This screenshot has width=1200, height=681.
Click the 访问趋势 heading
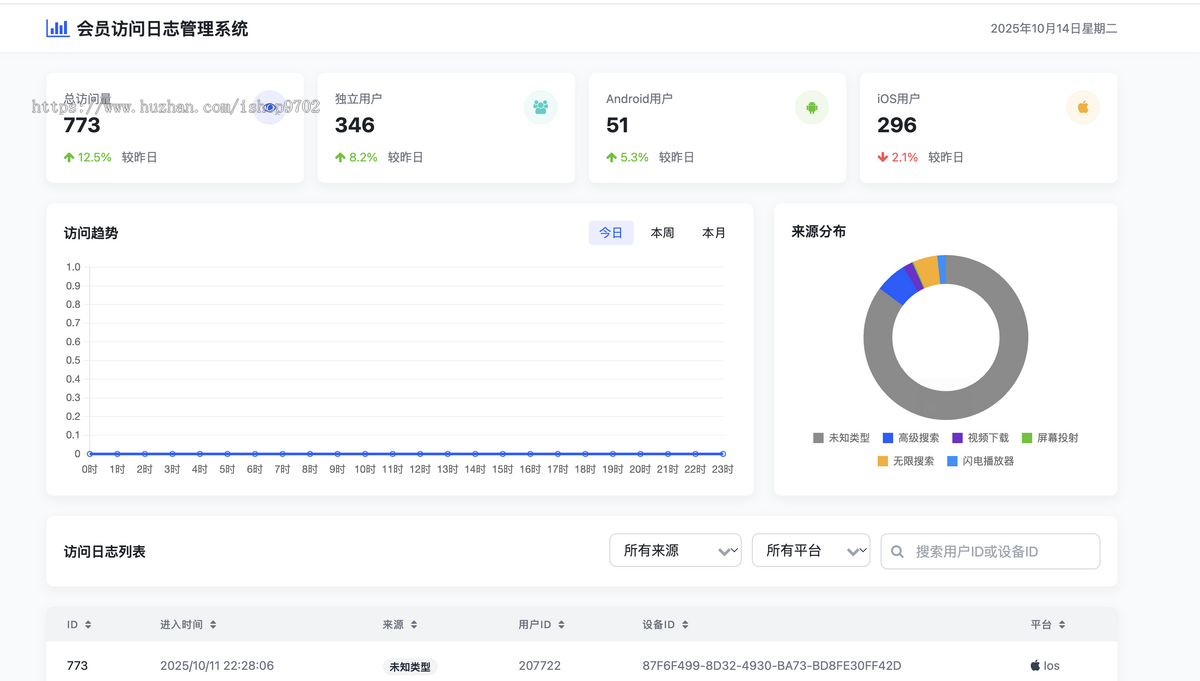click(91, 233)
